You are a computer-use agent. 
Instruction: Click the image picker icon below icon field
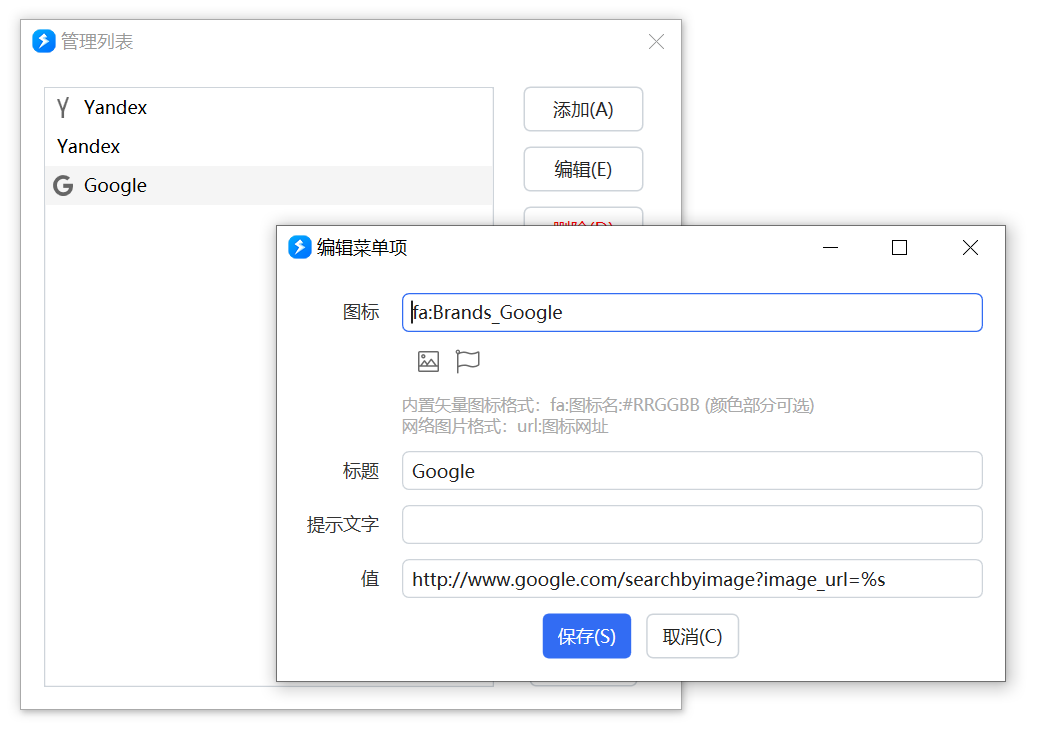coord(428,361)
